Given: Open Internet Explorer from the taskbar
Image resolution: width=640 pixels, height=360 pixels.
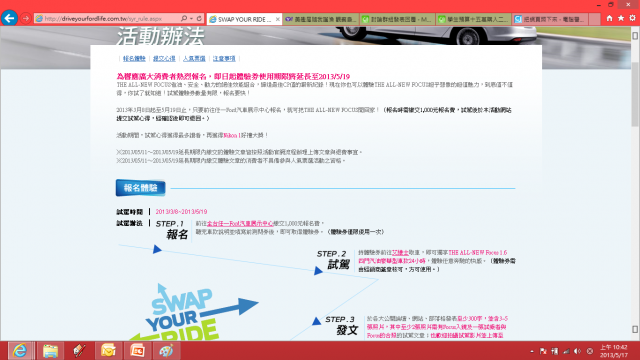Looking at the screenshot, I should 20,351.
